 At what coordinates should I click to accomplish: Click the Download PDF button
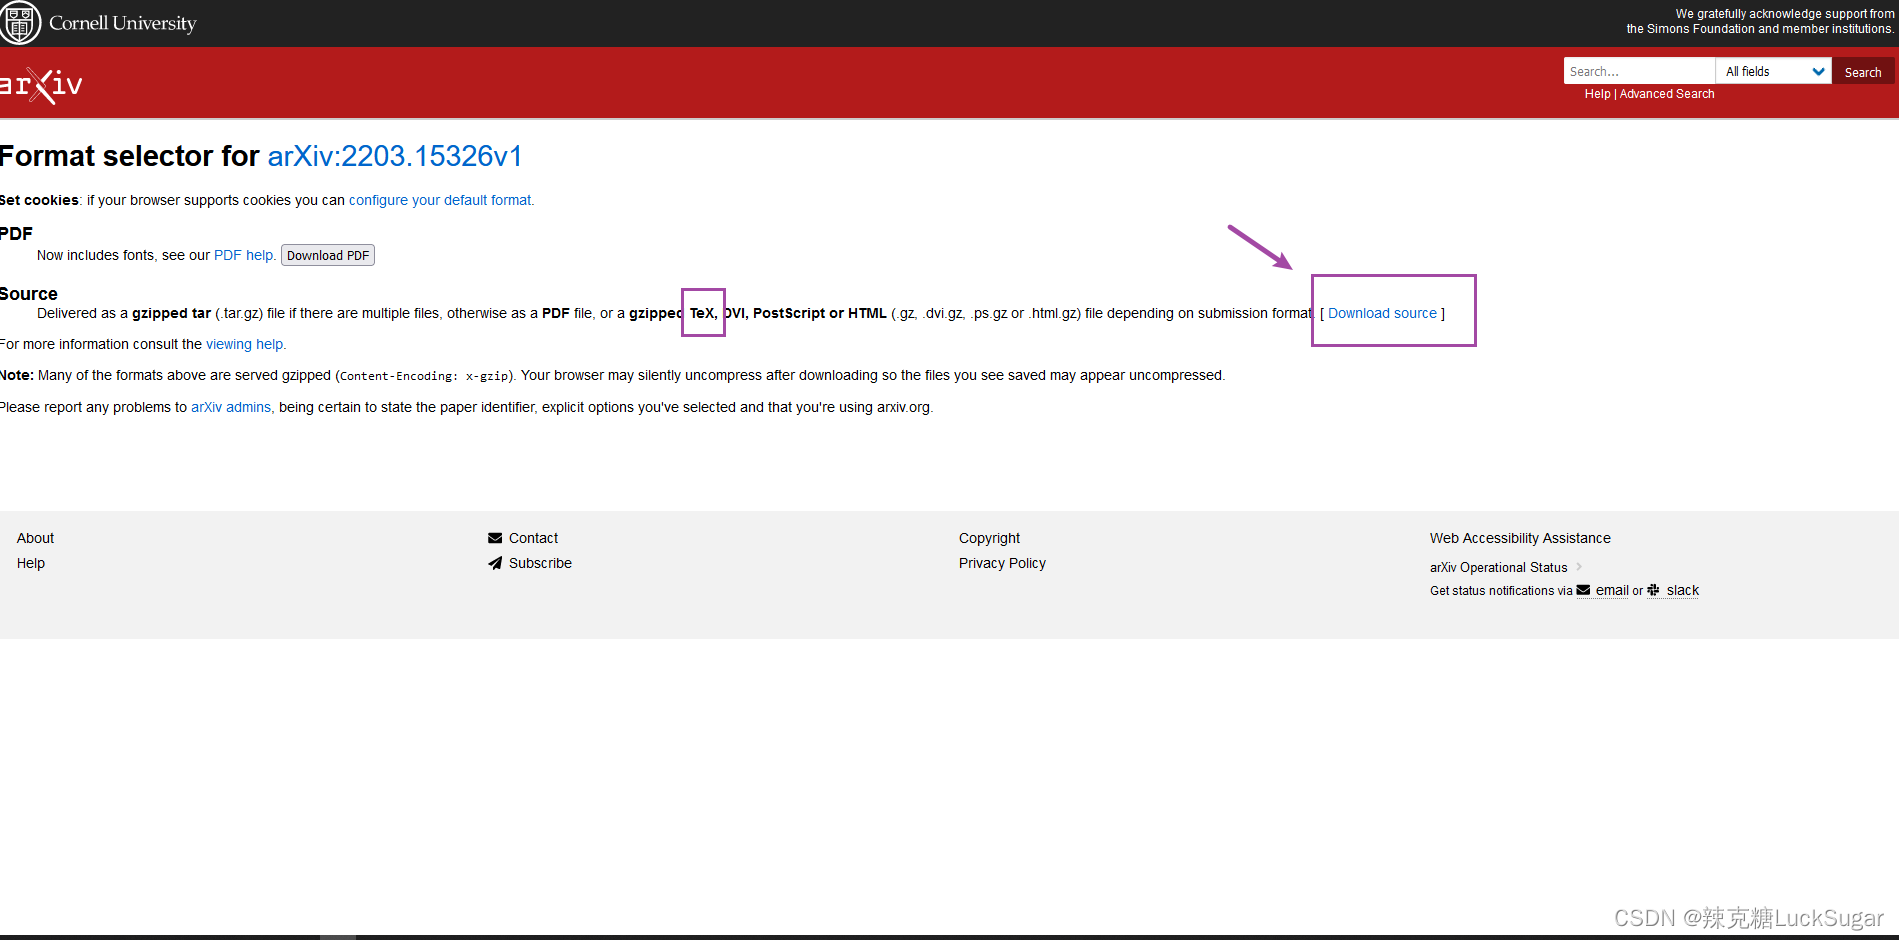click(x=328, y=255)
